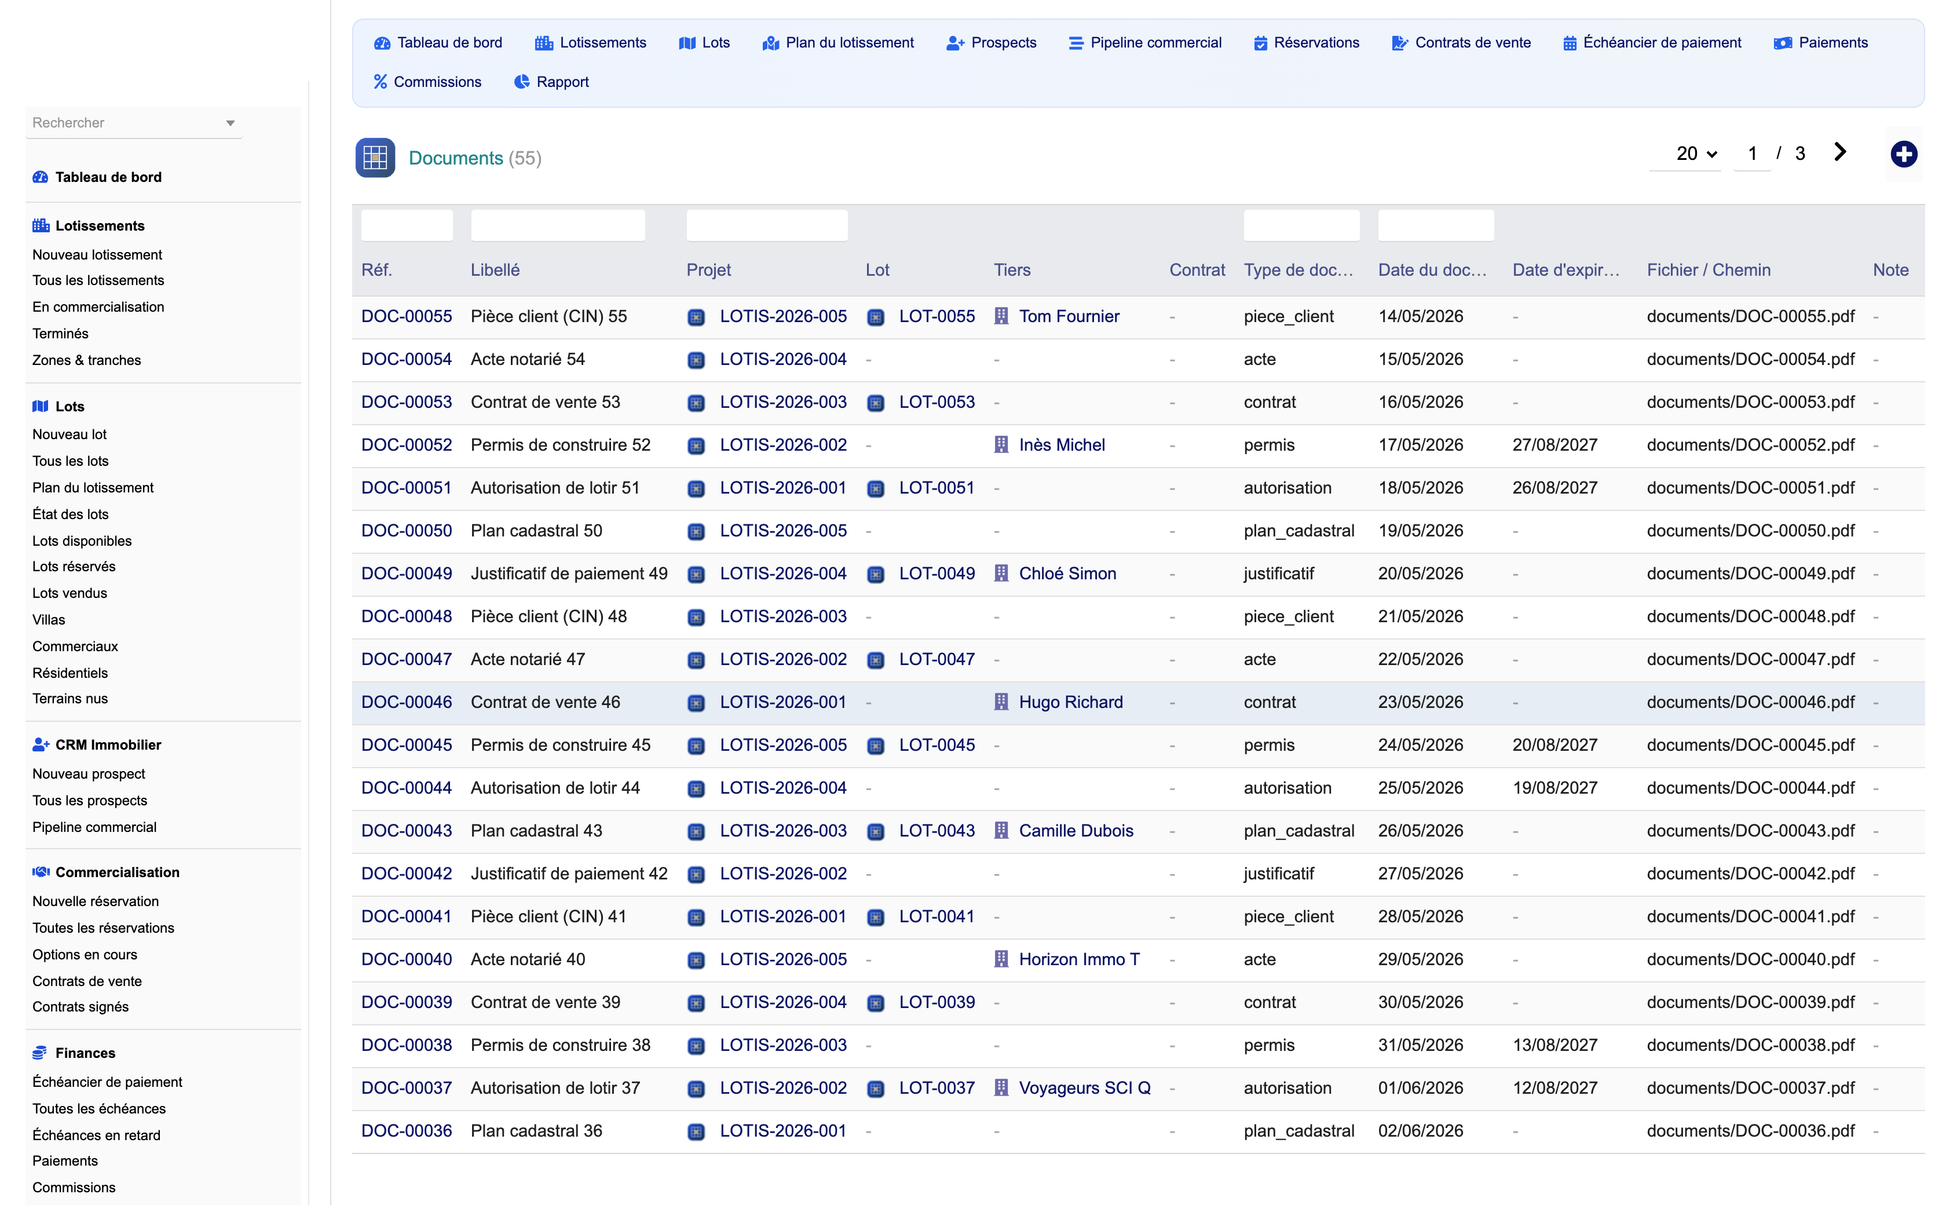Click project icon in DOC-00055 row
Viewport: 1946px width, 1205px height.
coord(696,317)
